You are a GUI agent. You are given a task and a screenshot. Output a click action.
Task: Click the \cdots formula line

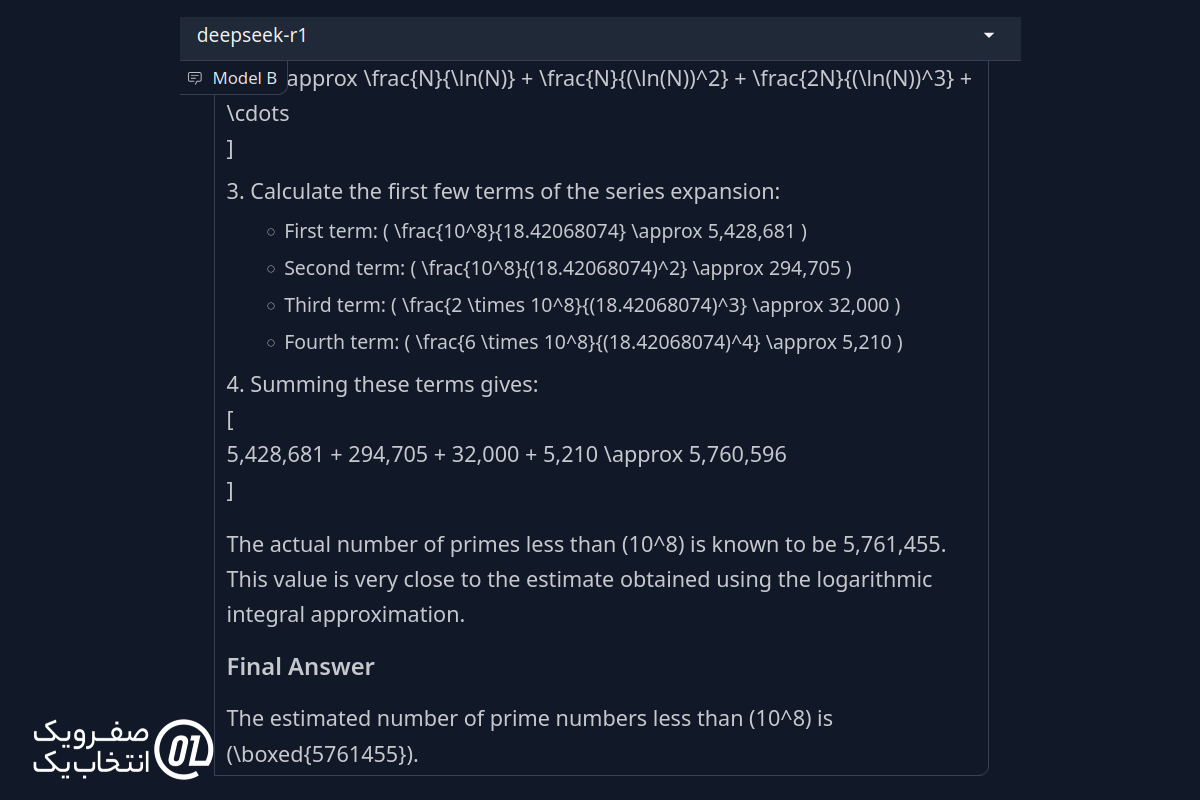click(x=258, y=113)
